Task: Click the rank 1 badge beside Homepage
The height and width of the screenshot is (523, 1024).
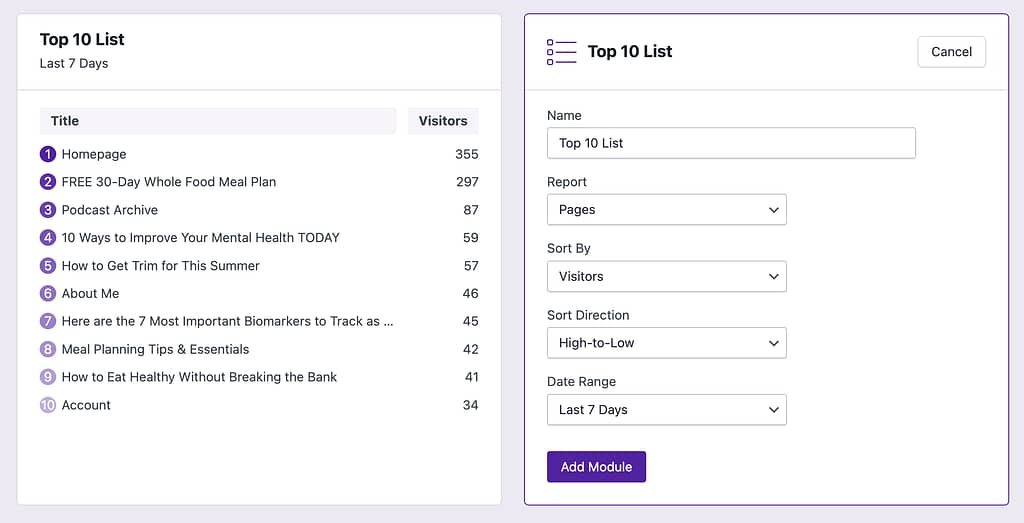Action: (48, 154)
